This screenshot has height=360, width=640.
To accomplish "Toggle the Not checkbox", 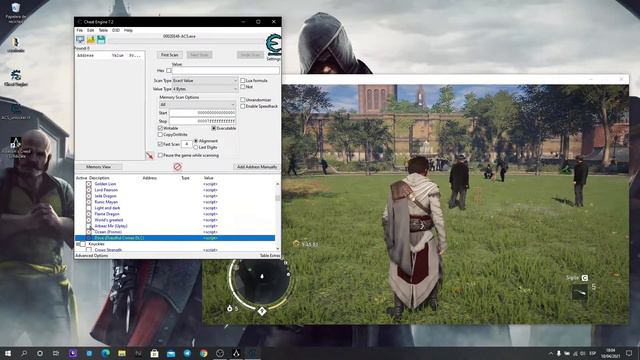I will [242, 87].
